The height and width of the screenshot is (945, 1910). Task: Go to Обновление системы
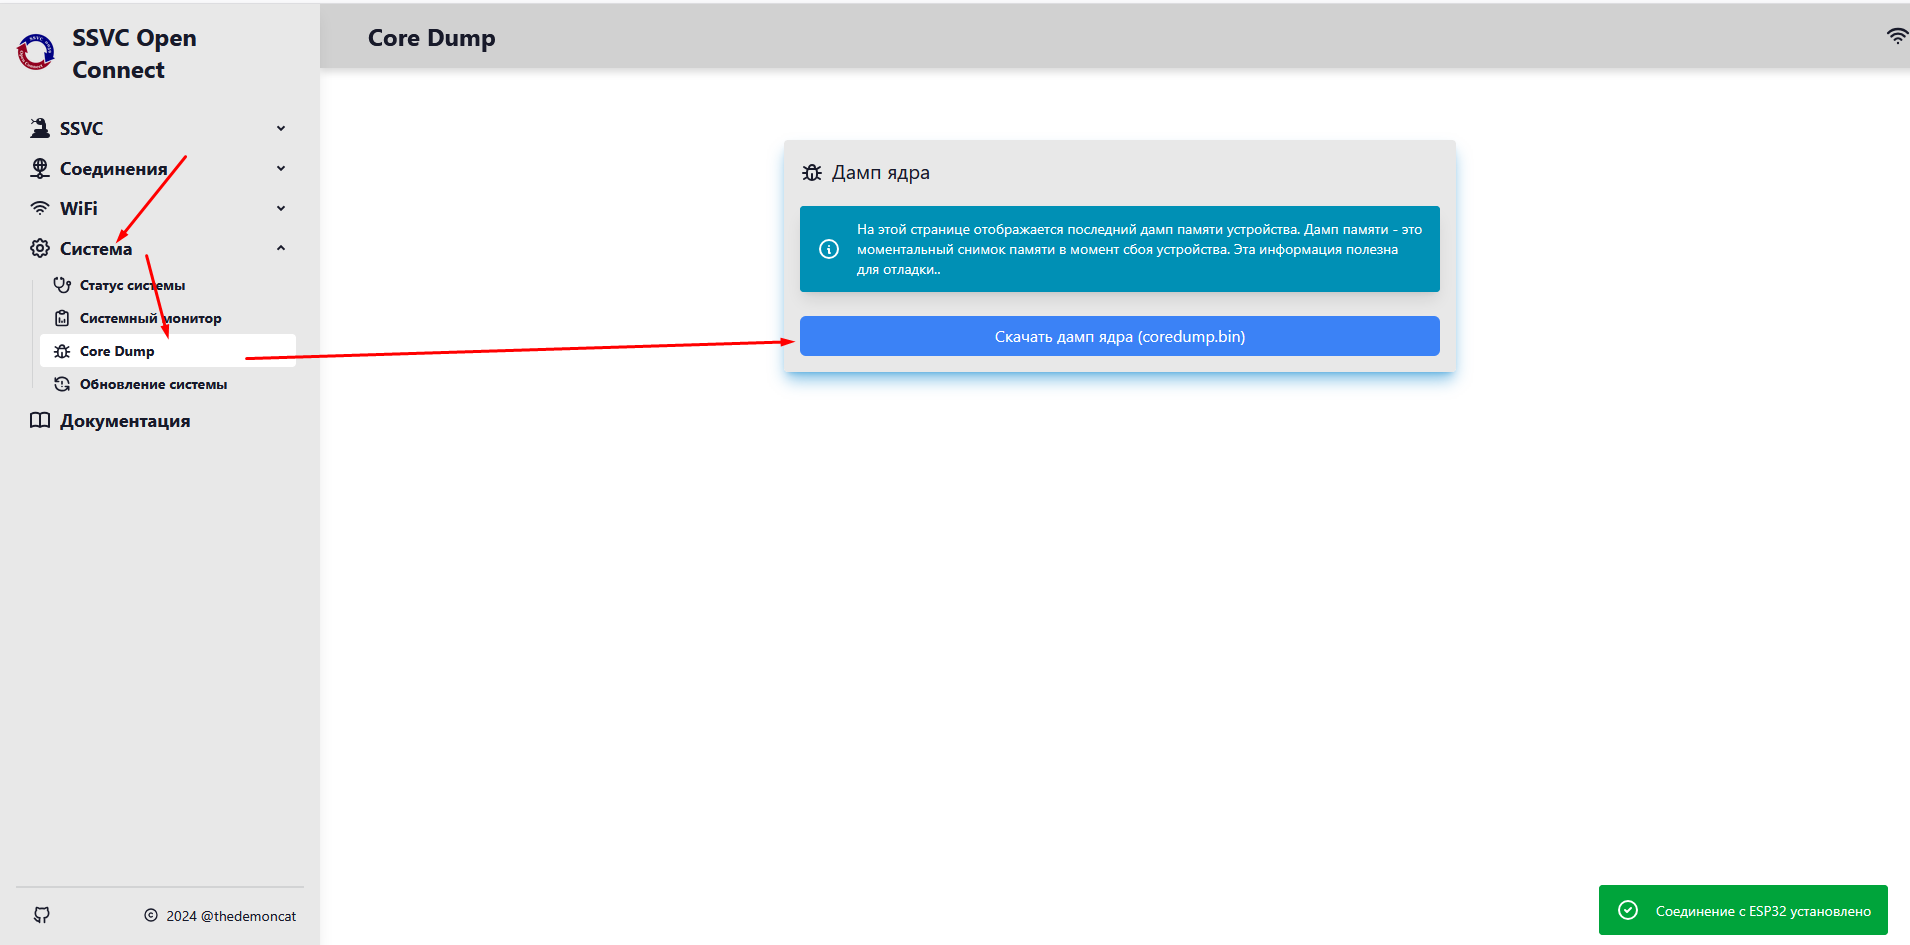(x=153, y=384)
